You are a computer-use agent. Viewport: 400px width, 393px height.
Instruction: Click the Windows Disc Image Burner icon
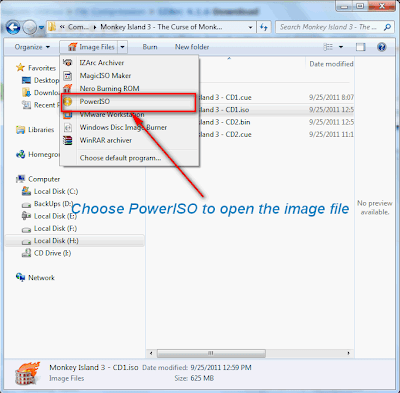pyautogui.click(x=68, y=127)
